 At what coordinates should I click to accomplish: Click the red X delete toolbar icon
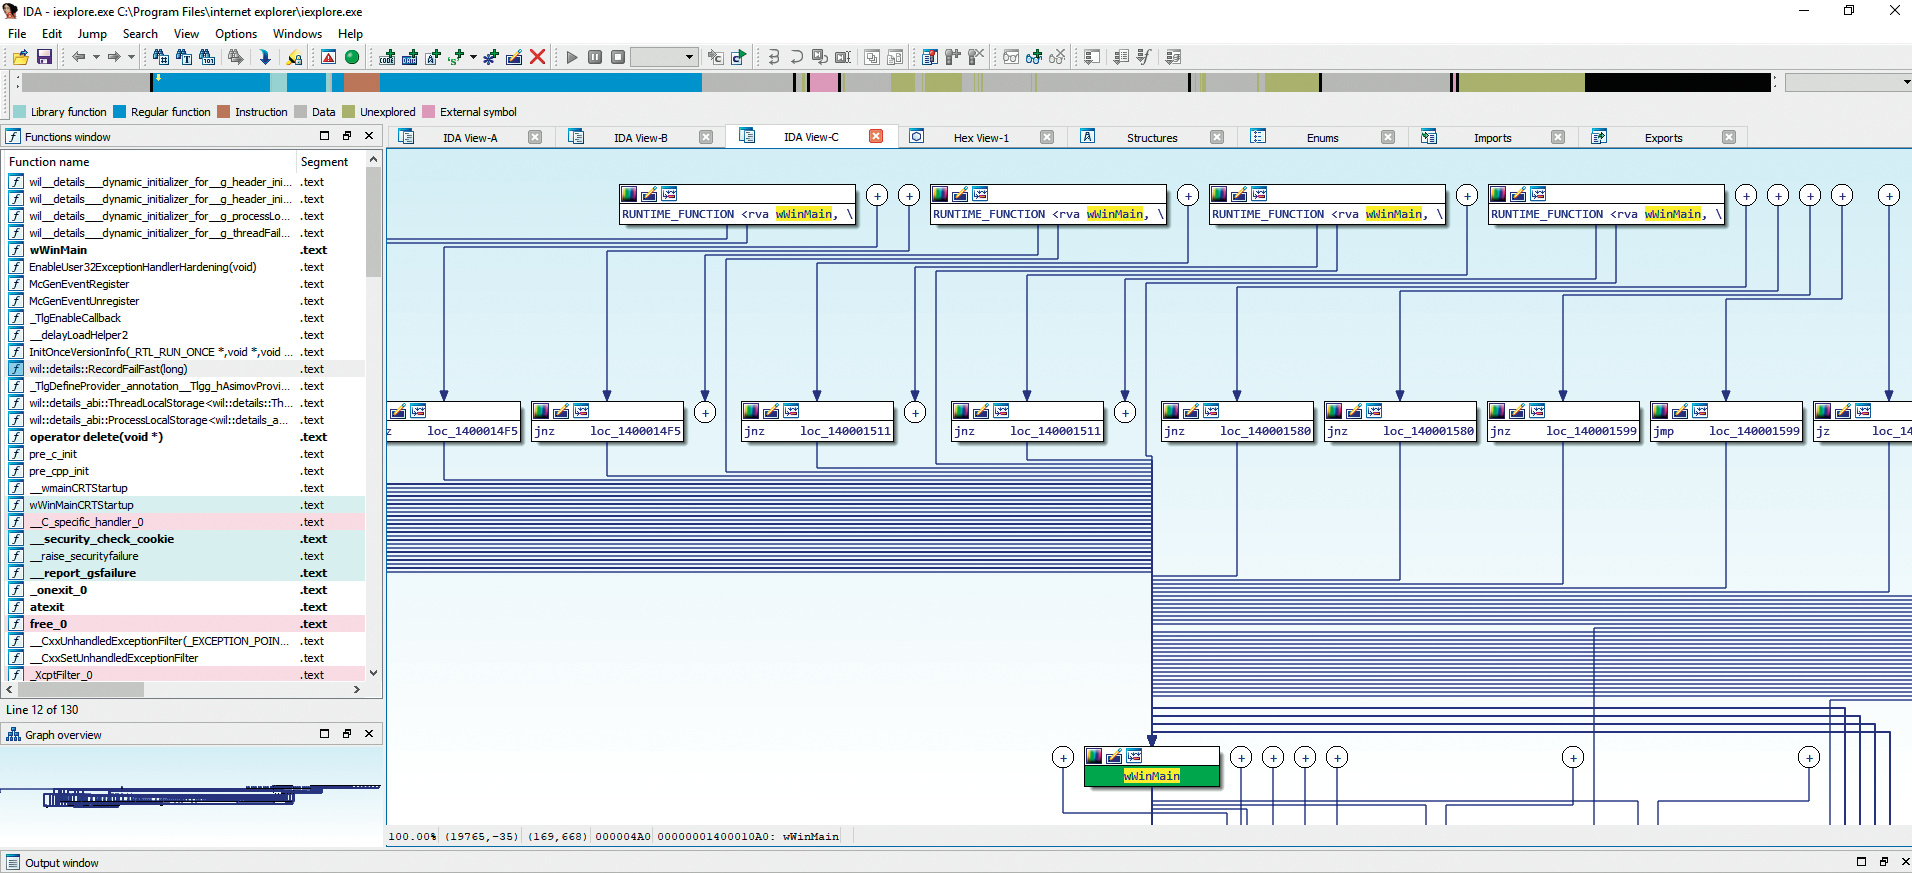(537, 57)
